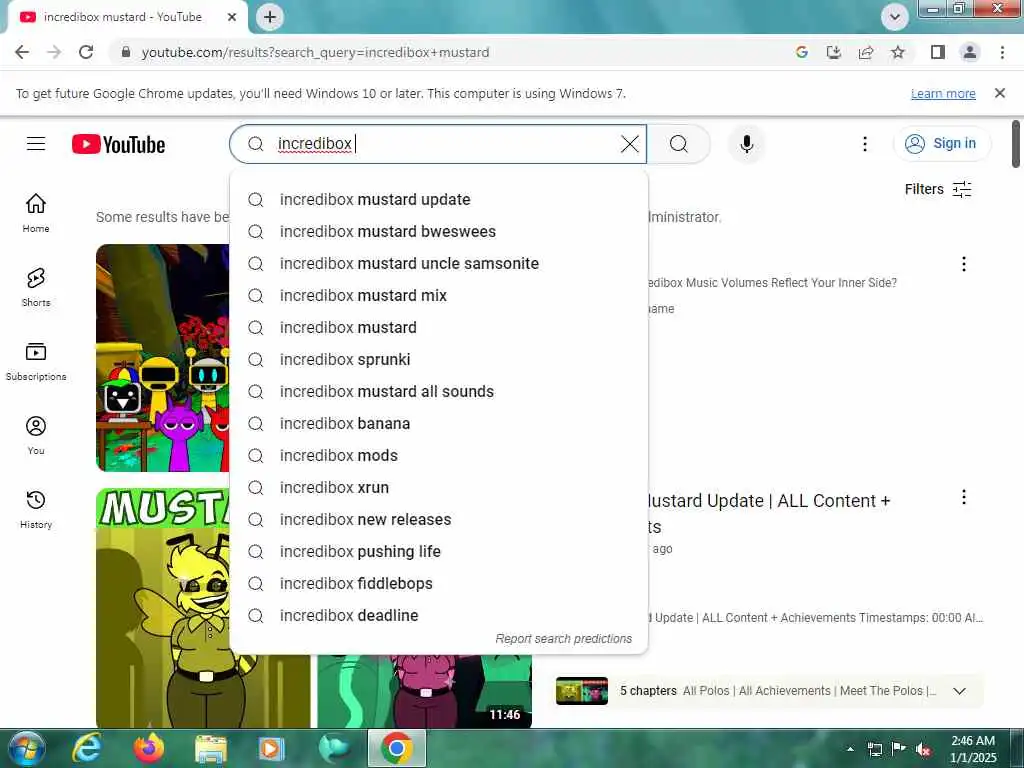Choose the plain 'incredibox mustard' suggestion

click(x=439, y=327)
